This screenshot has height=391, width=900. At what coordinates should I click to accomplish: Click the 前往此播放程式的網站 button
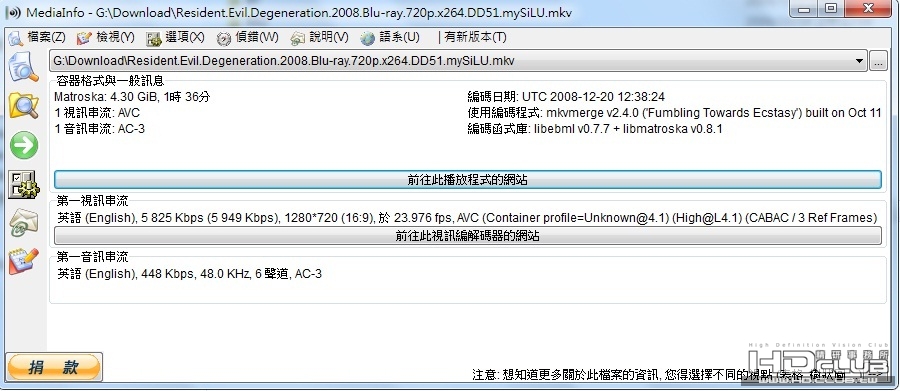(x=468, y=180)
